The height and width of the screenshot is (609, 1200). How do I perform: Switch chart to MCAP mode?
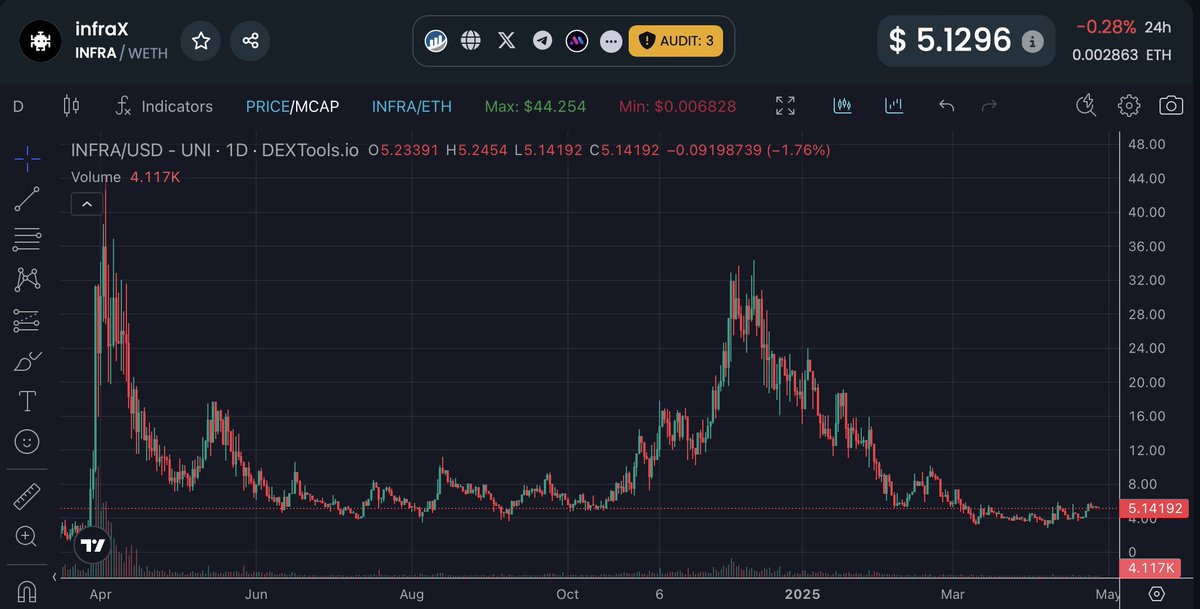[315, 106]
